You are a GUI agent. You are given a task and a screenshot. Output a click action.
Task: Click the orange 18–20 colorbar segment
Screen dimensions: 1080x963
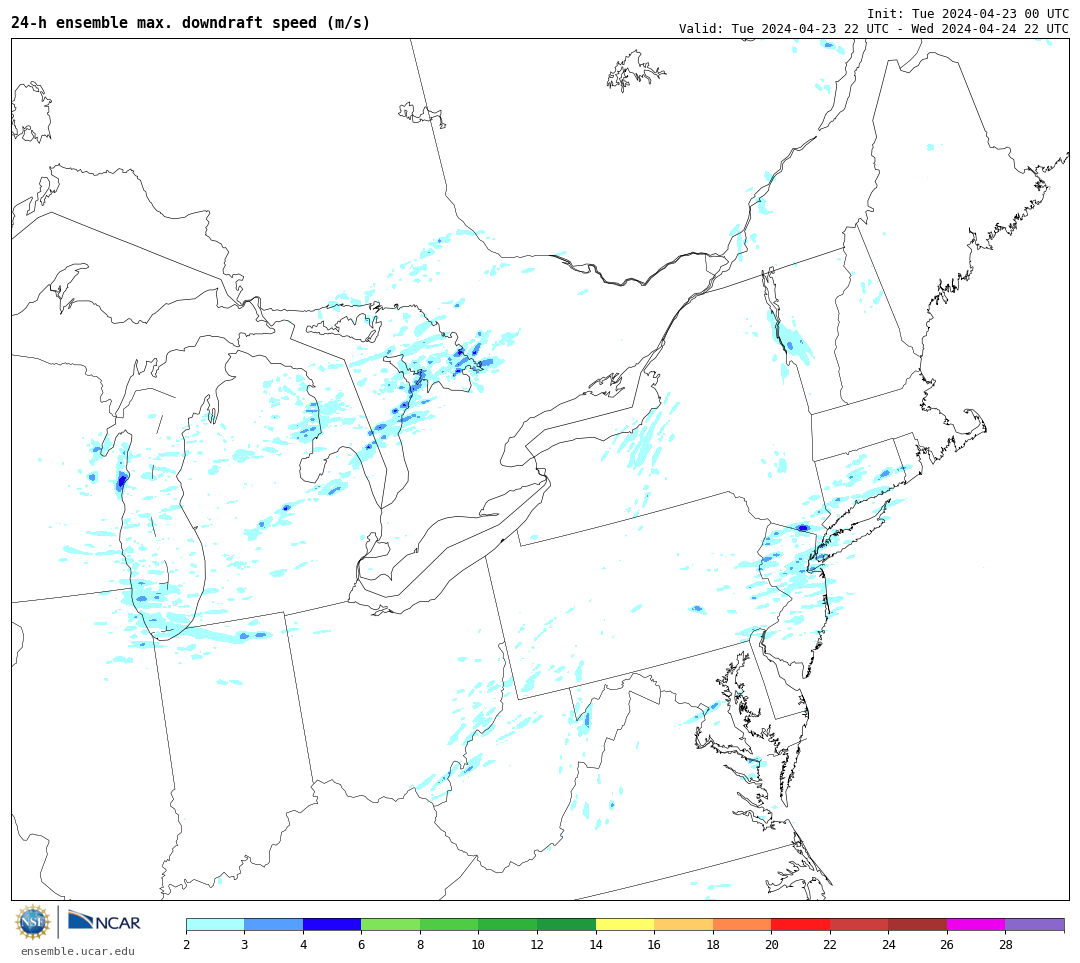(742, 924)
